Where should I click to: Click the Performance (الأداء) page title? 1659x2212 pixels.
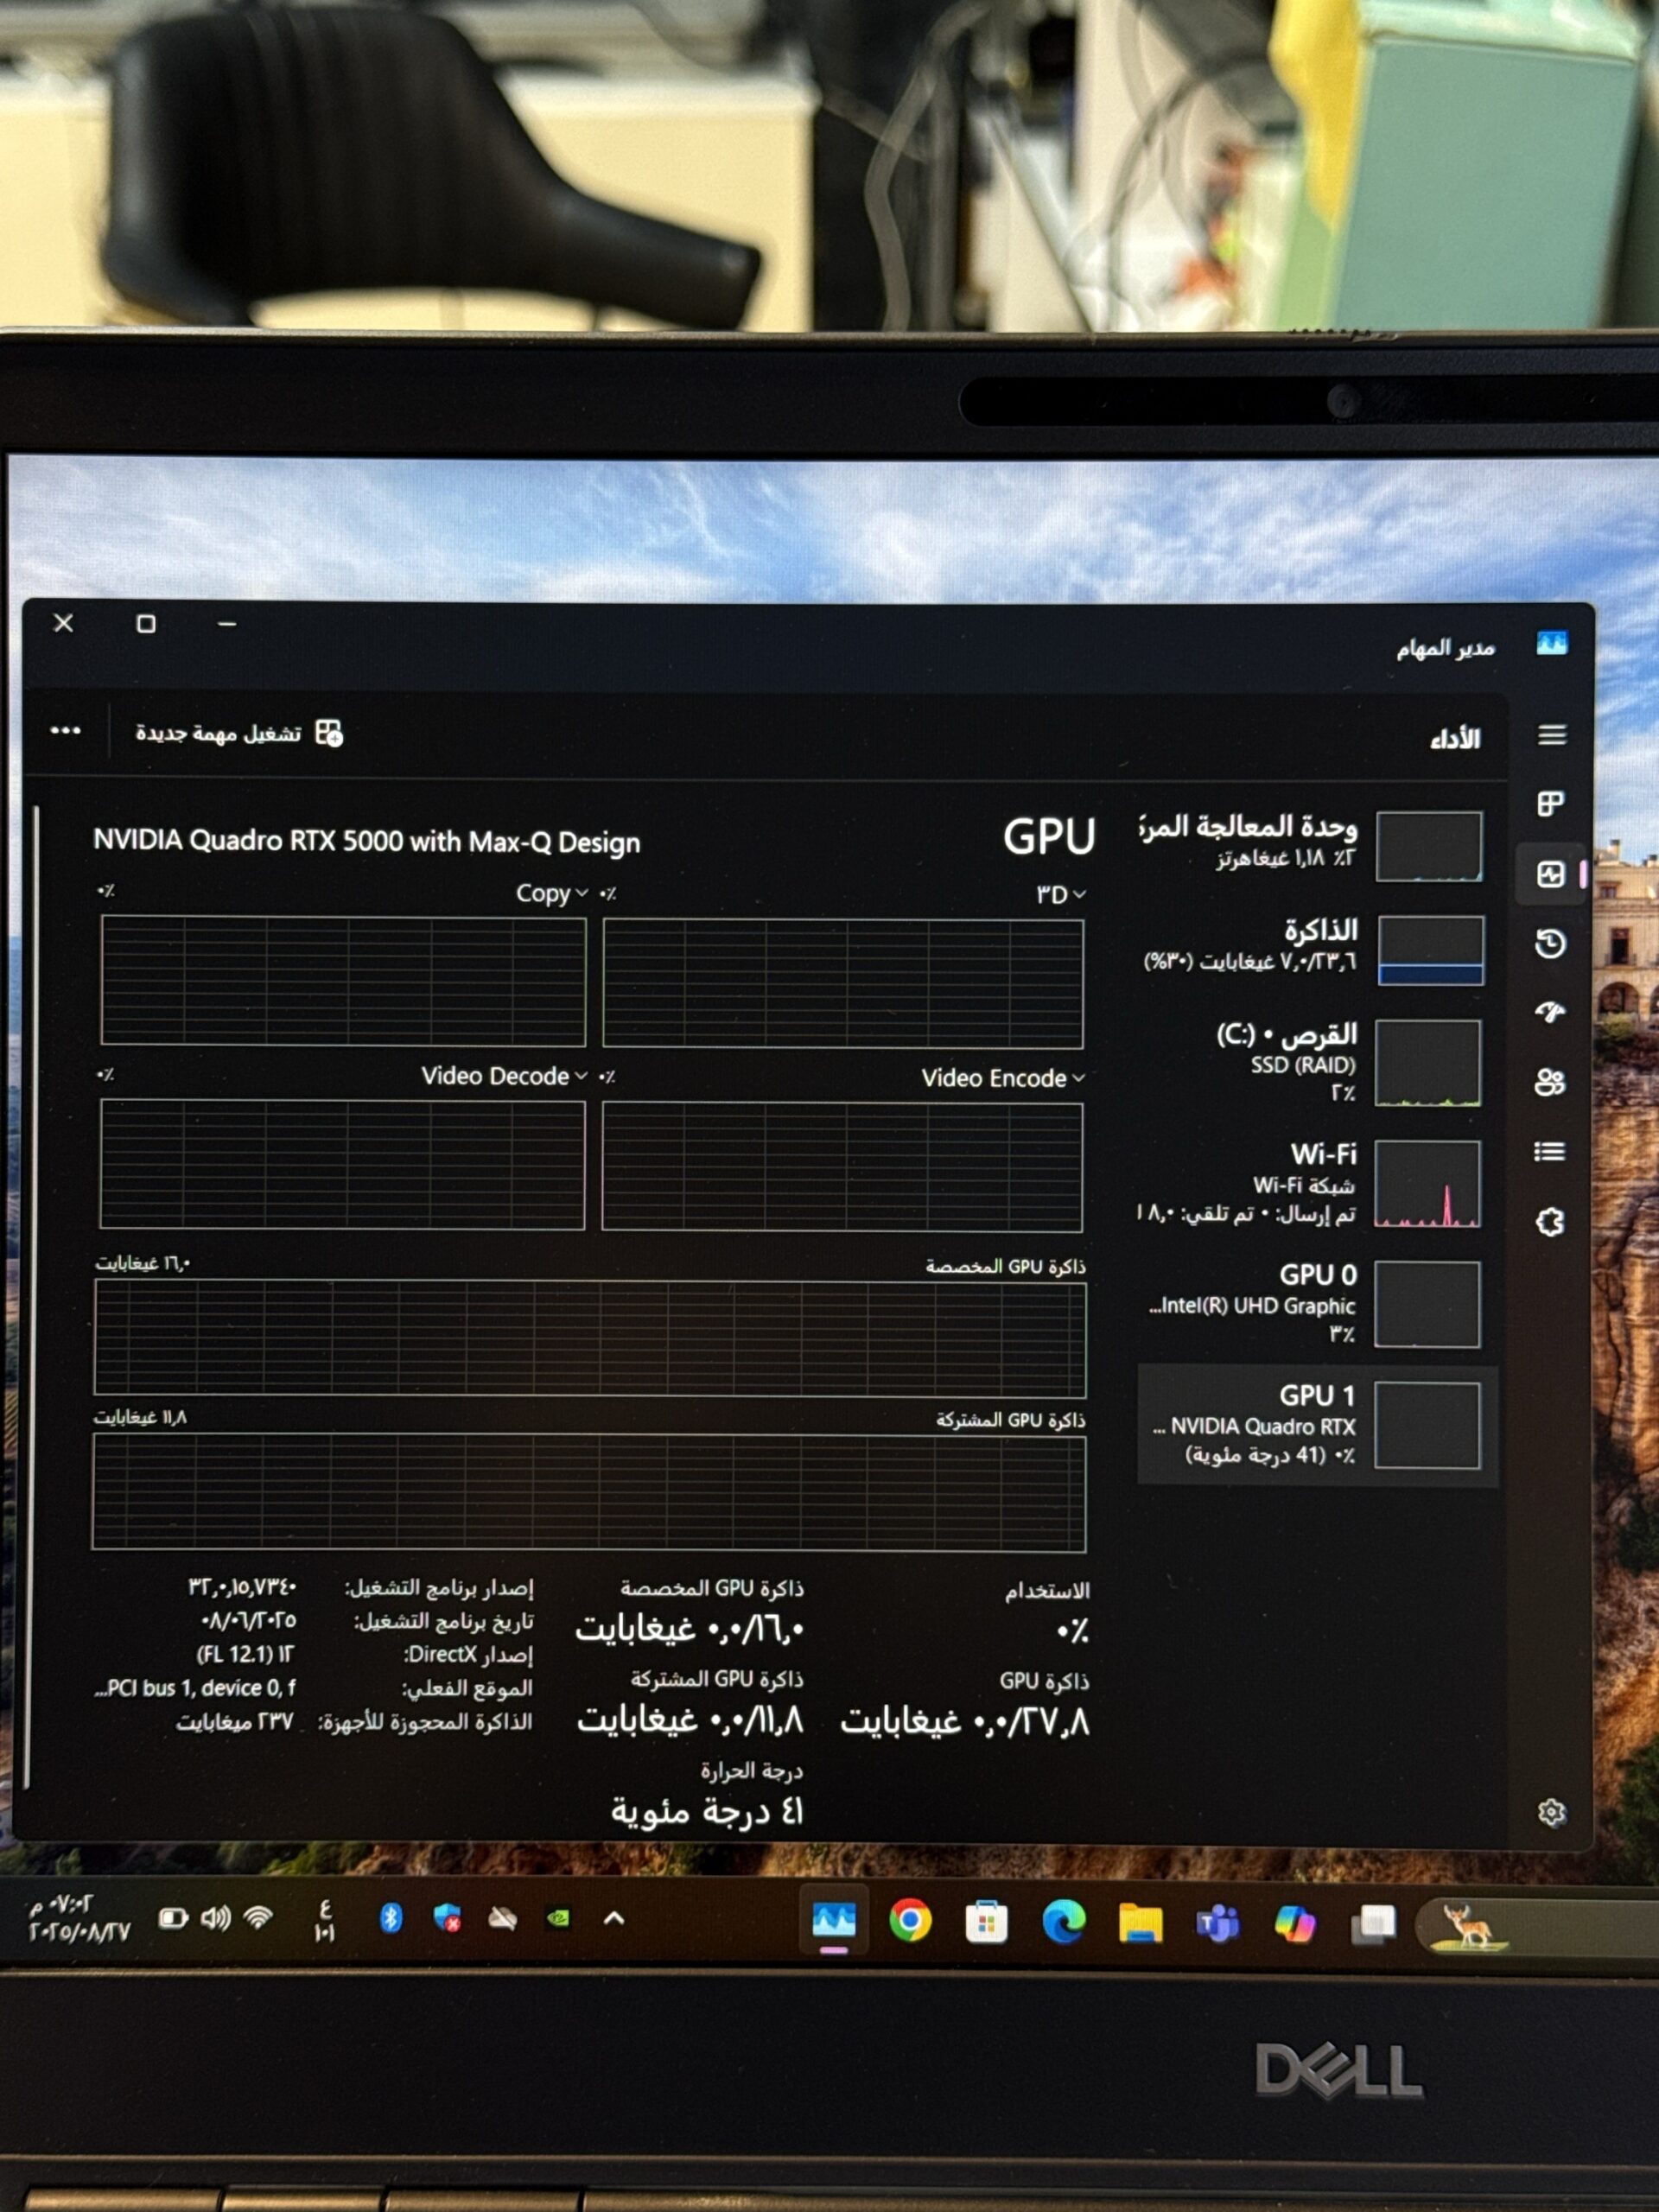pyautogui.click(x=1455, y=739)
